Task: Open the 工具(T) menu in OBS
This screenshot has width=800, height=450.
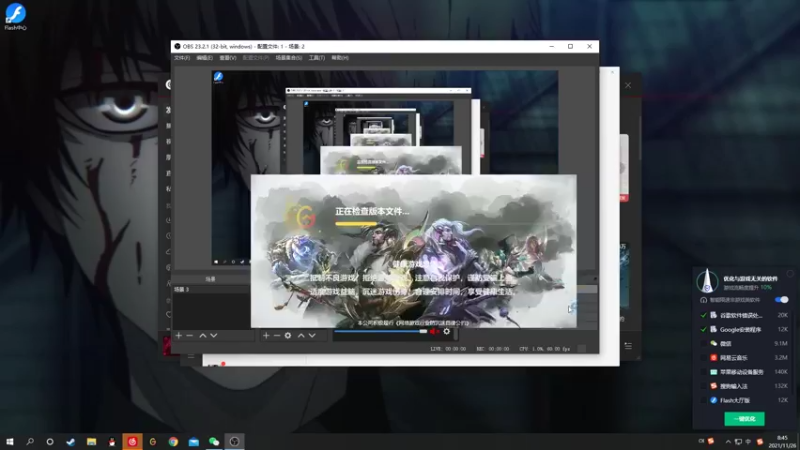Action: click(x=316, y=58)
